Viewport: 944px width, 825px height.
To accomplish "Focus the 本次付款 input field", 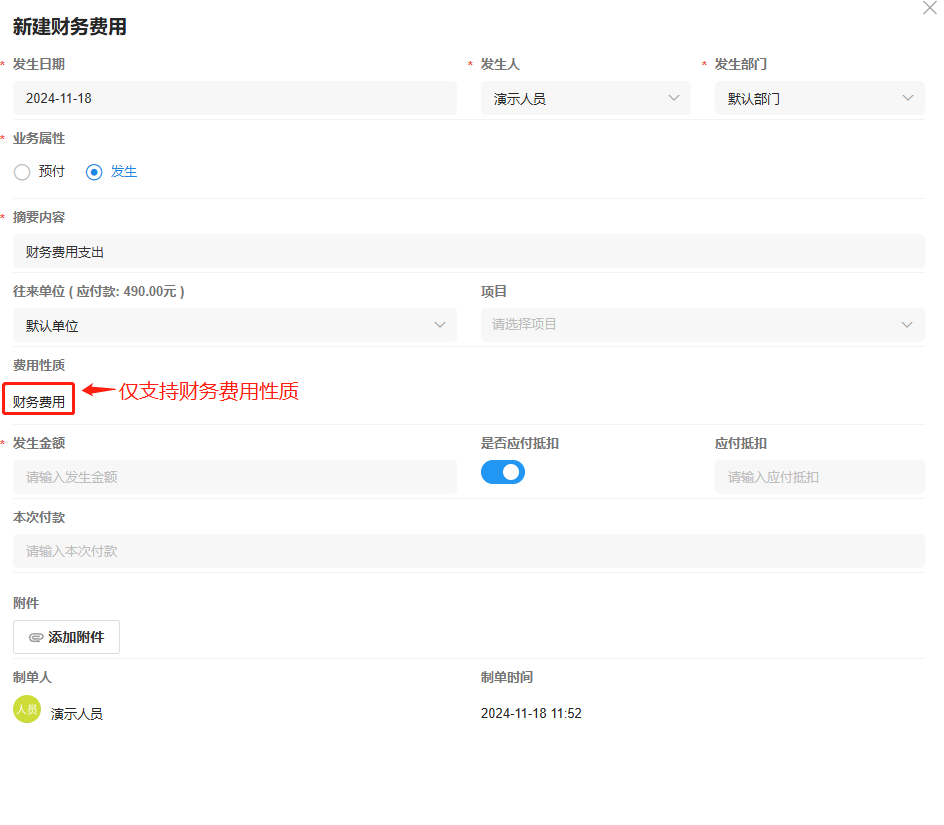I will coord(468,551).
